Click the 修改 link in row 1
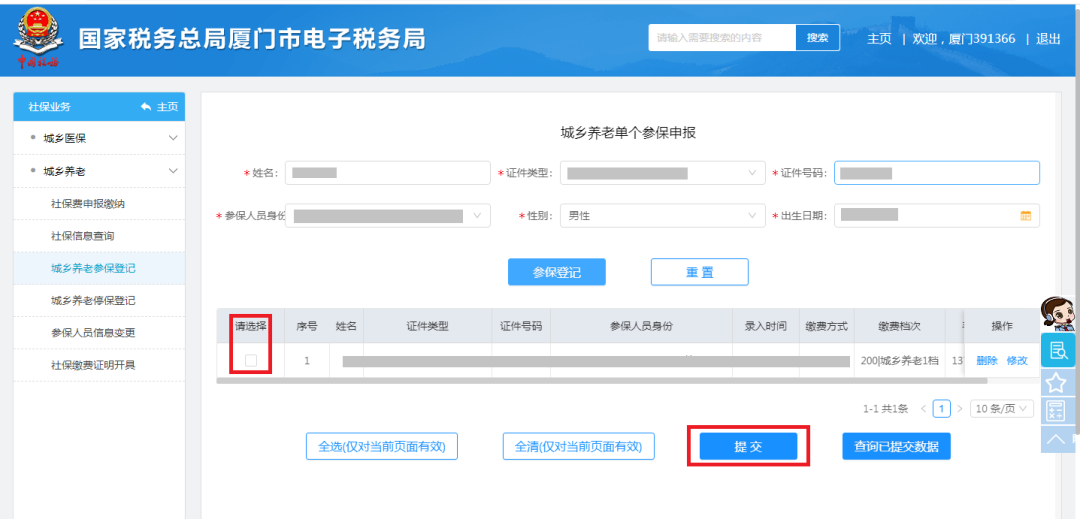 (1017, 360)
